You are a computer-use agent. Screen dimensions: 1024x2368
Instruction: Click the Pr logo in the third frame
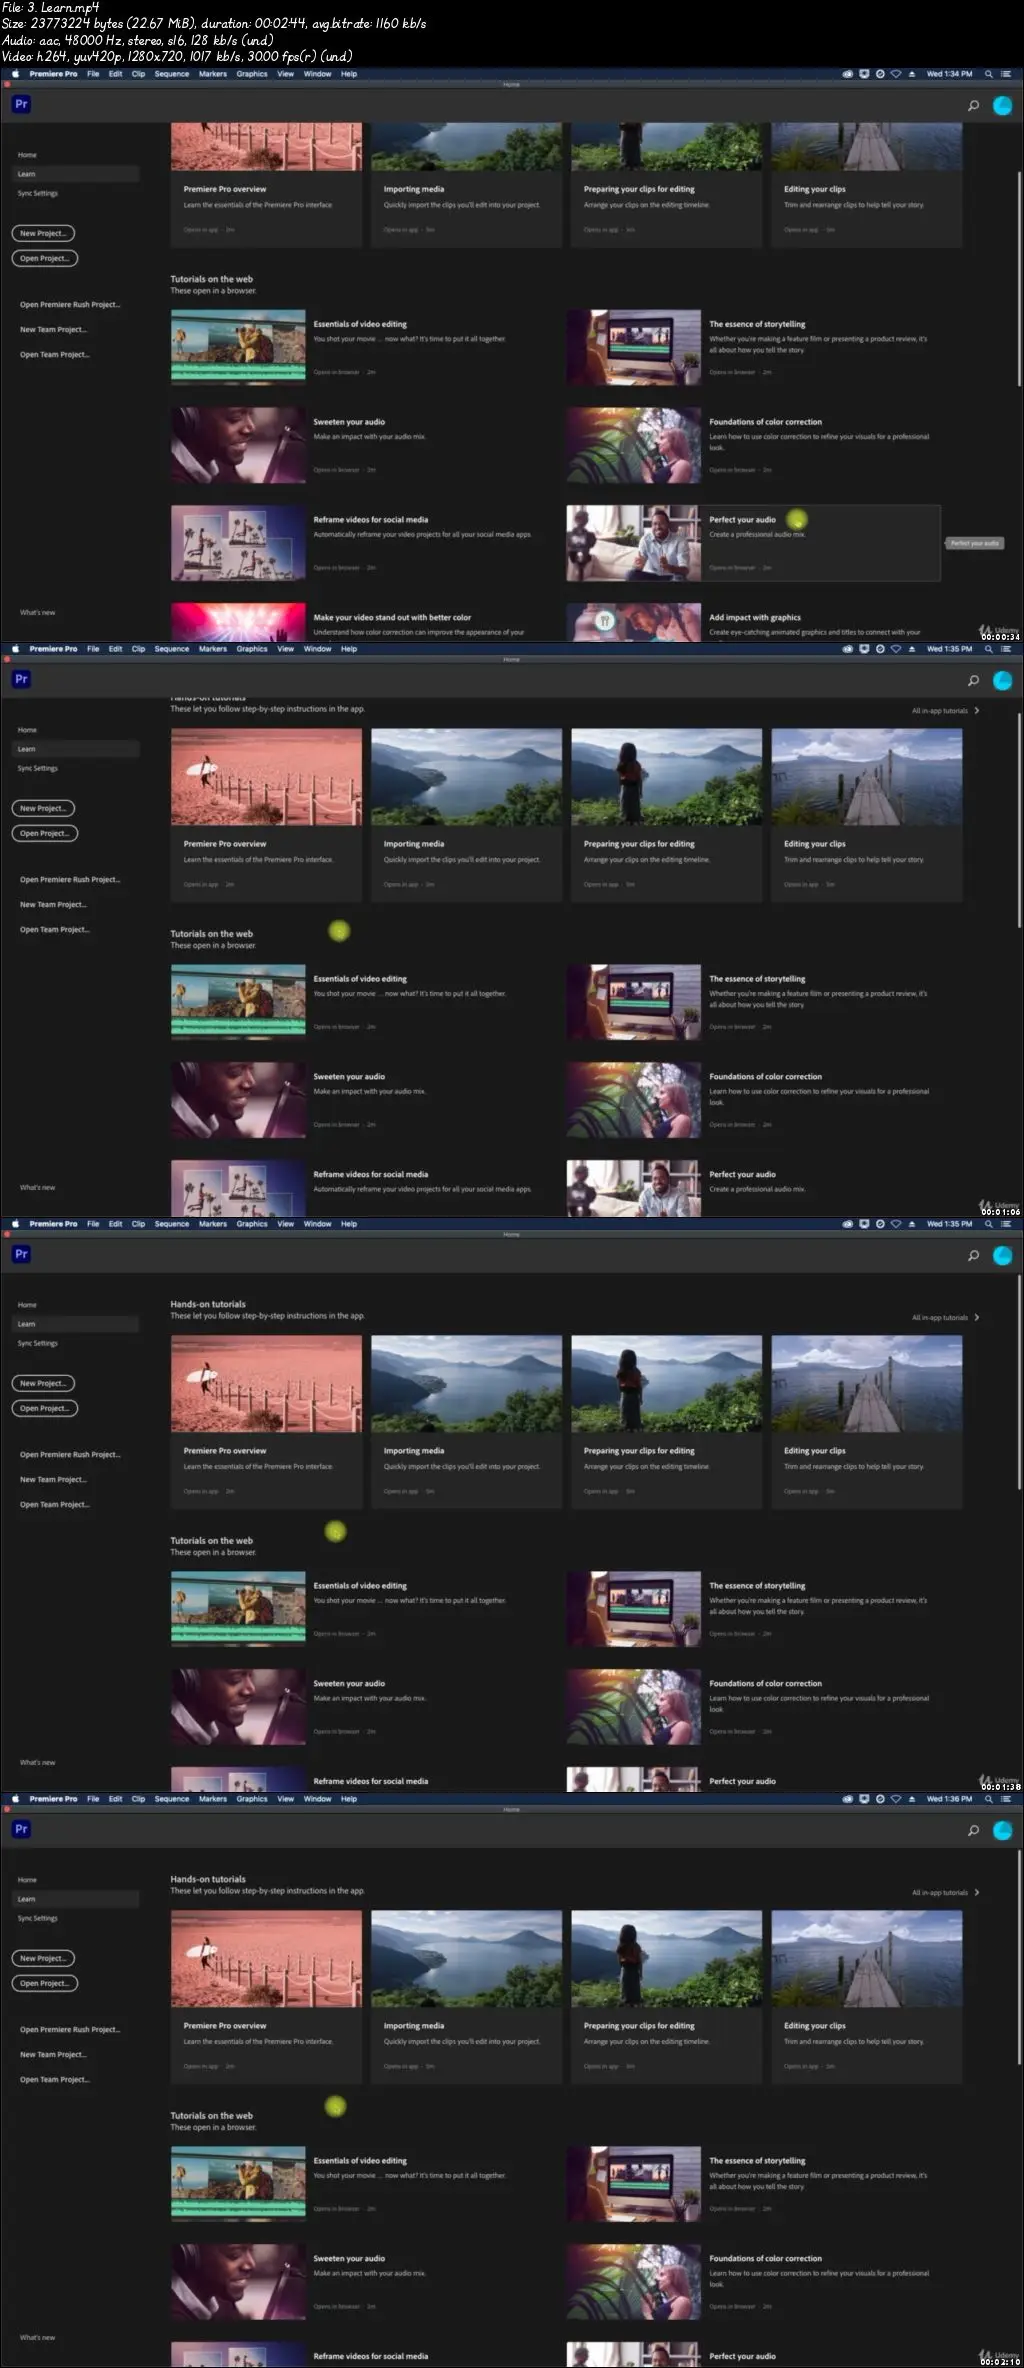(x=21, y=1254)
